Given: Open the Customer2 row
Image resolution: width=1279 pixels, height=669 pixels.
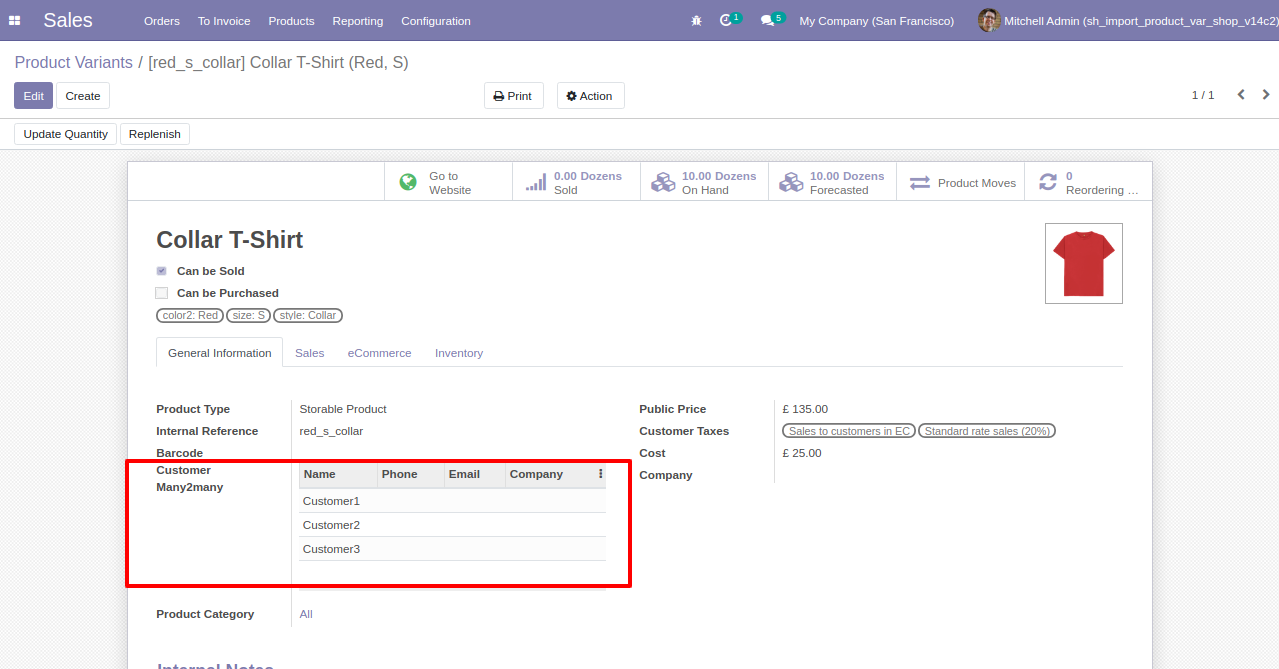Looking at the screenshot, I should pyautogui.click(x=452, y=525).
